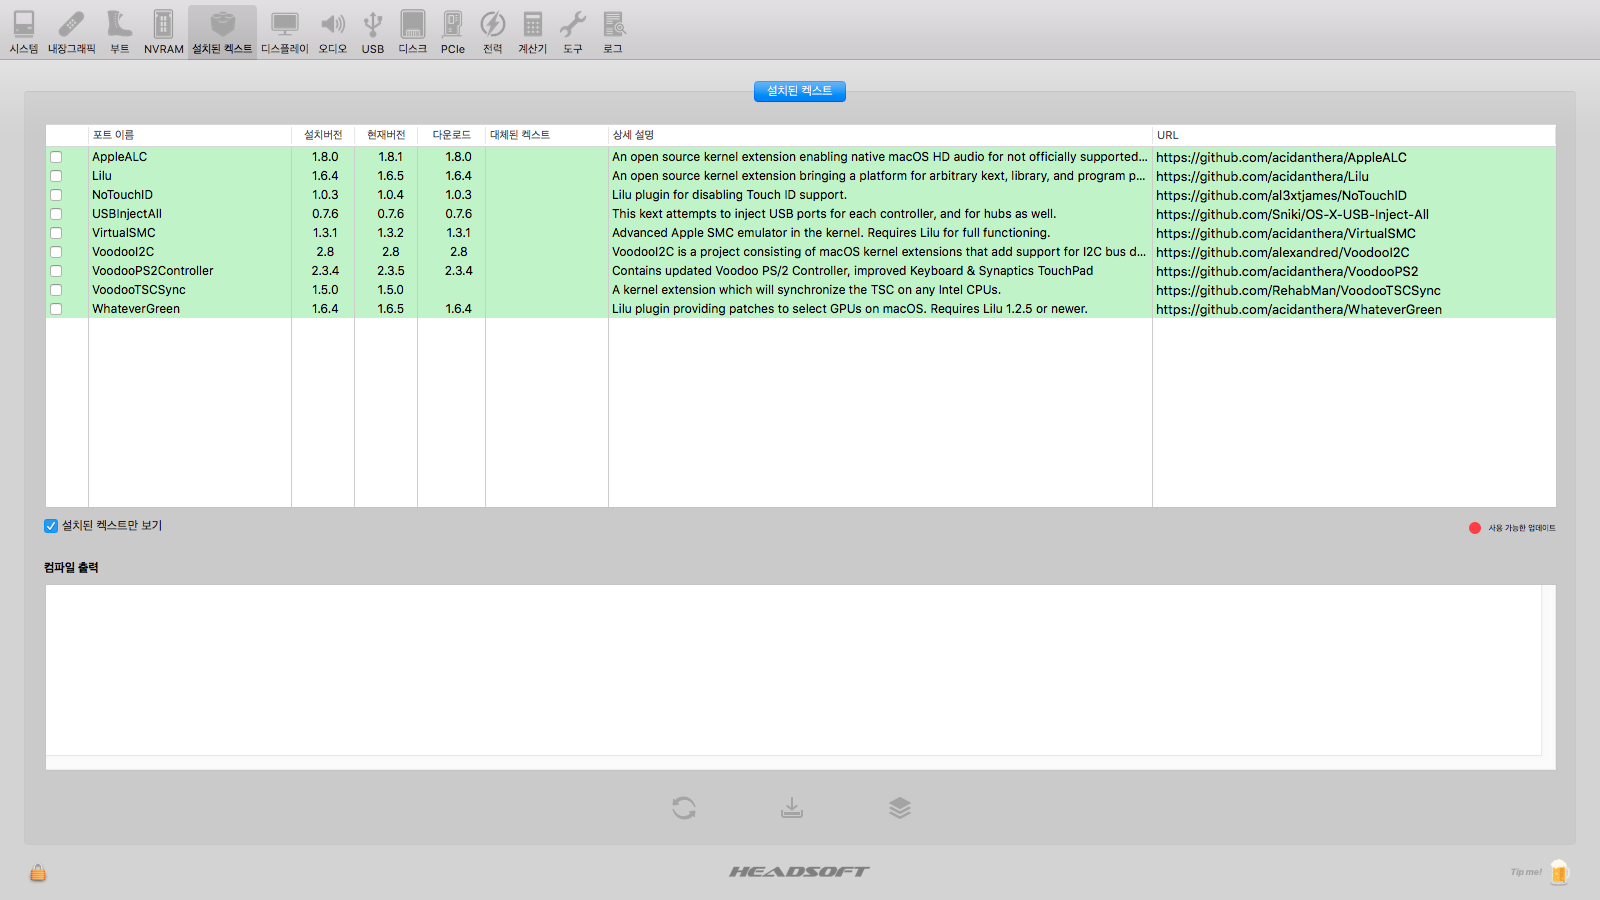
Task: Click the download kexts icon
Action: (792, 808)
